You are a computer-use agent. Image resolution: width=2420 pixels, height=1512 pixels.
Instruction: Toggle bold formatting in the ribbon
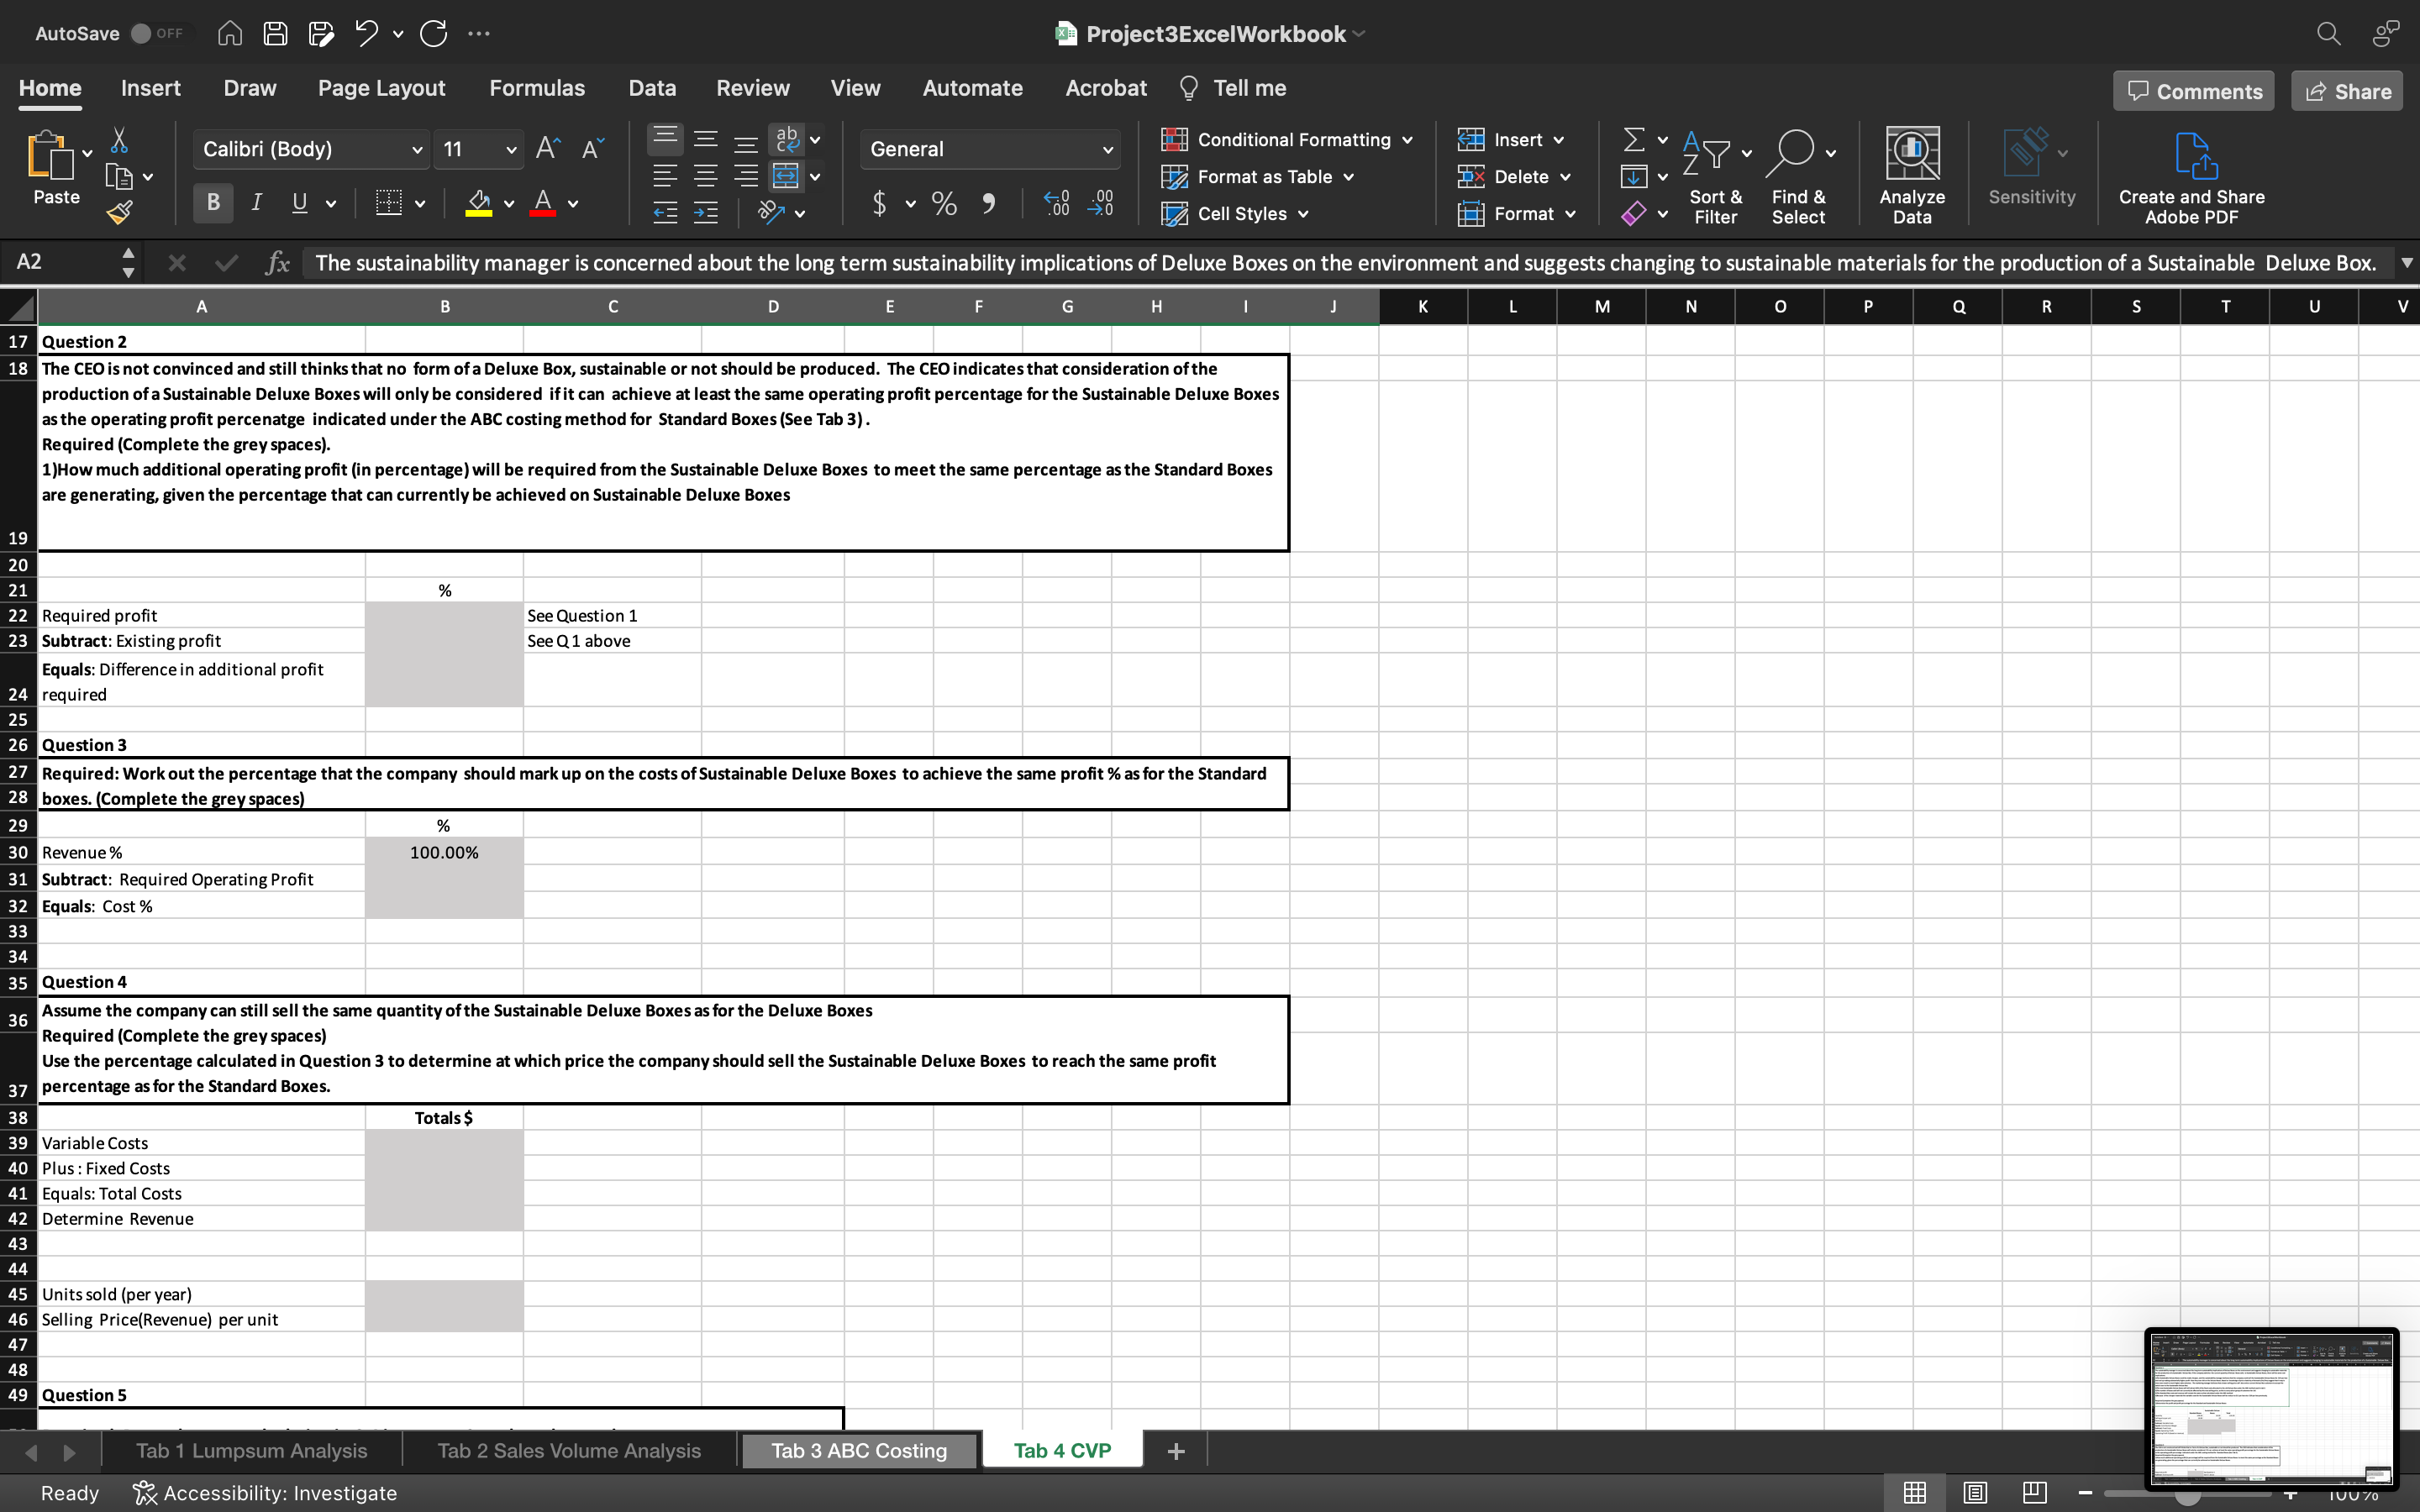(212, 203)
